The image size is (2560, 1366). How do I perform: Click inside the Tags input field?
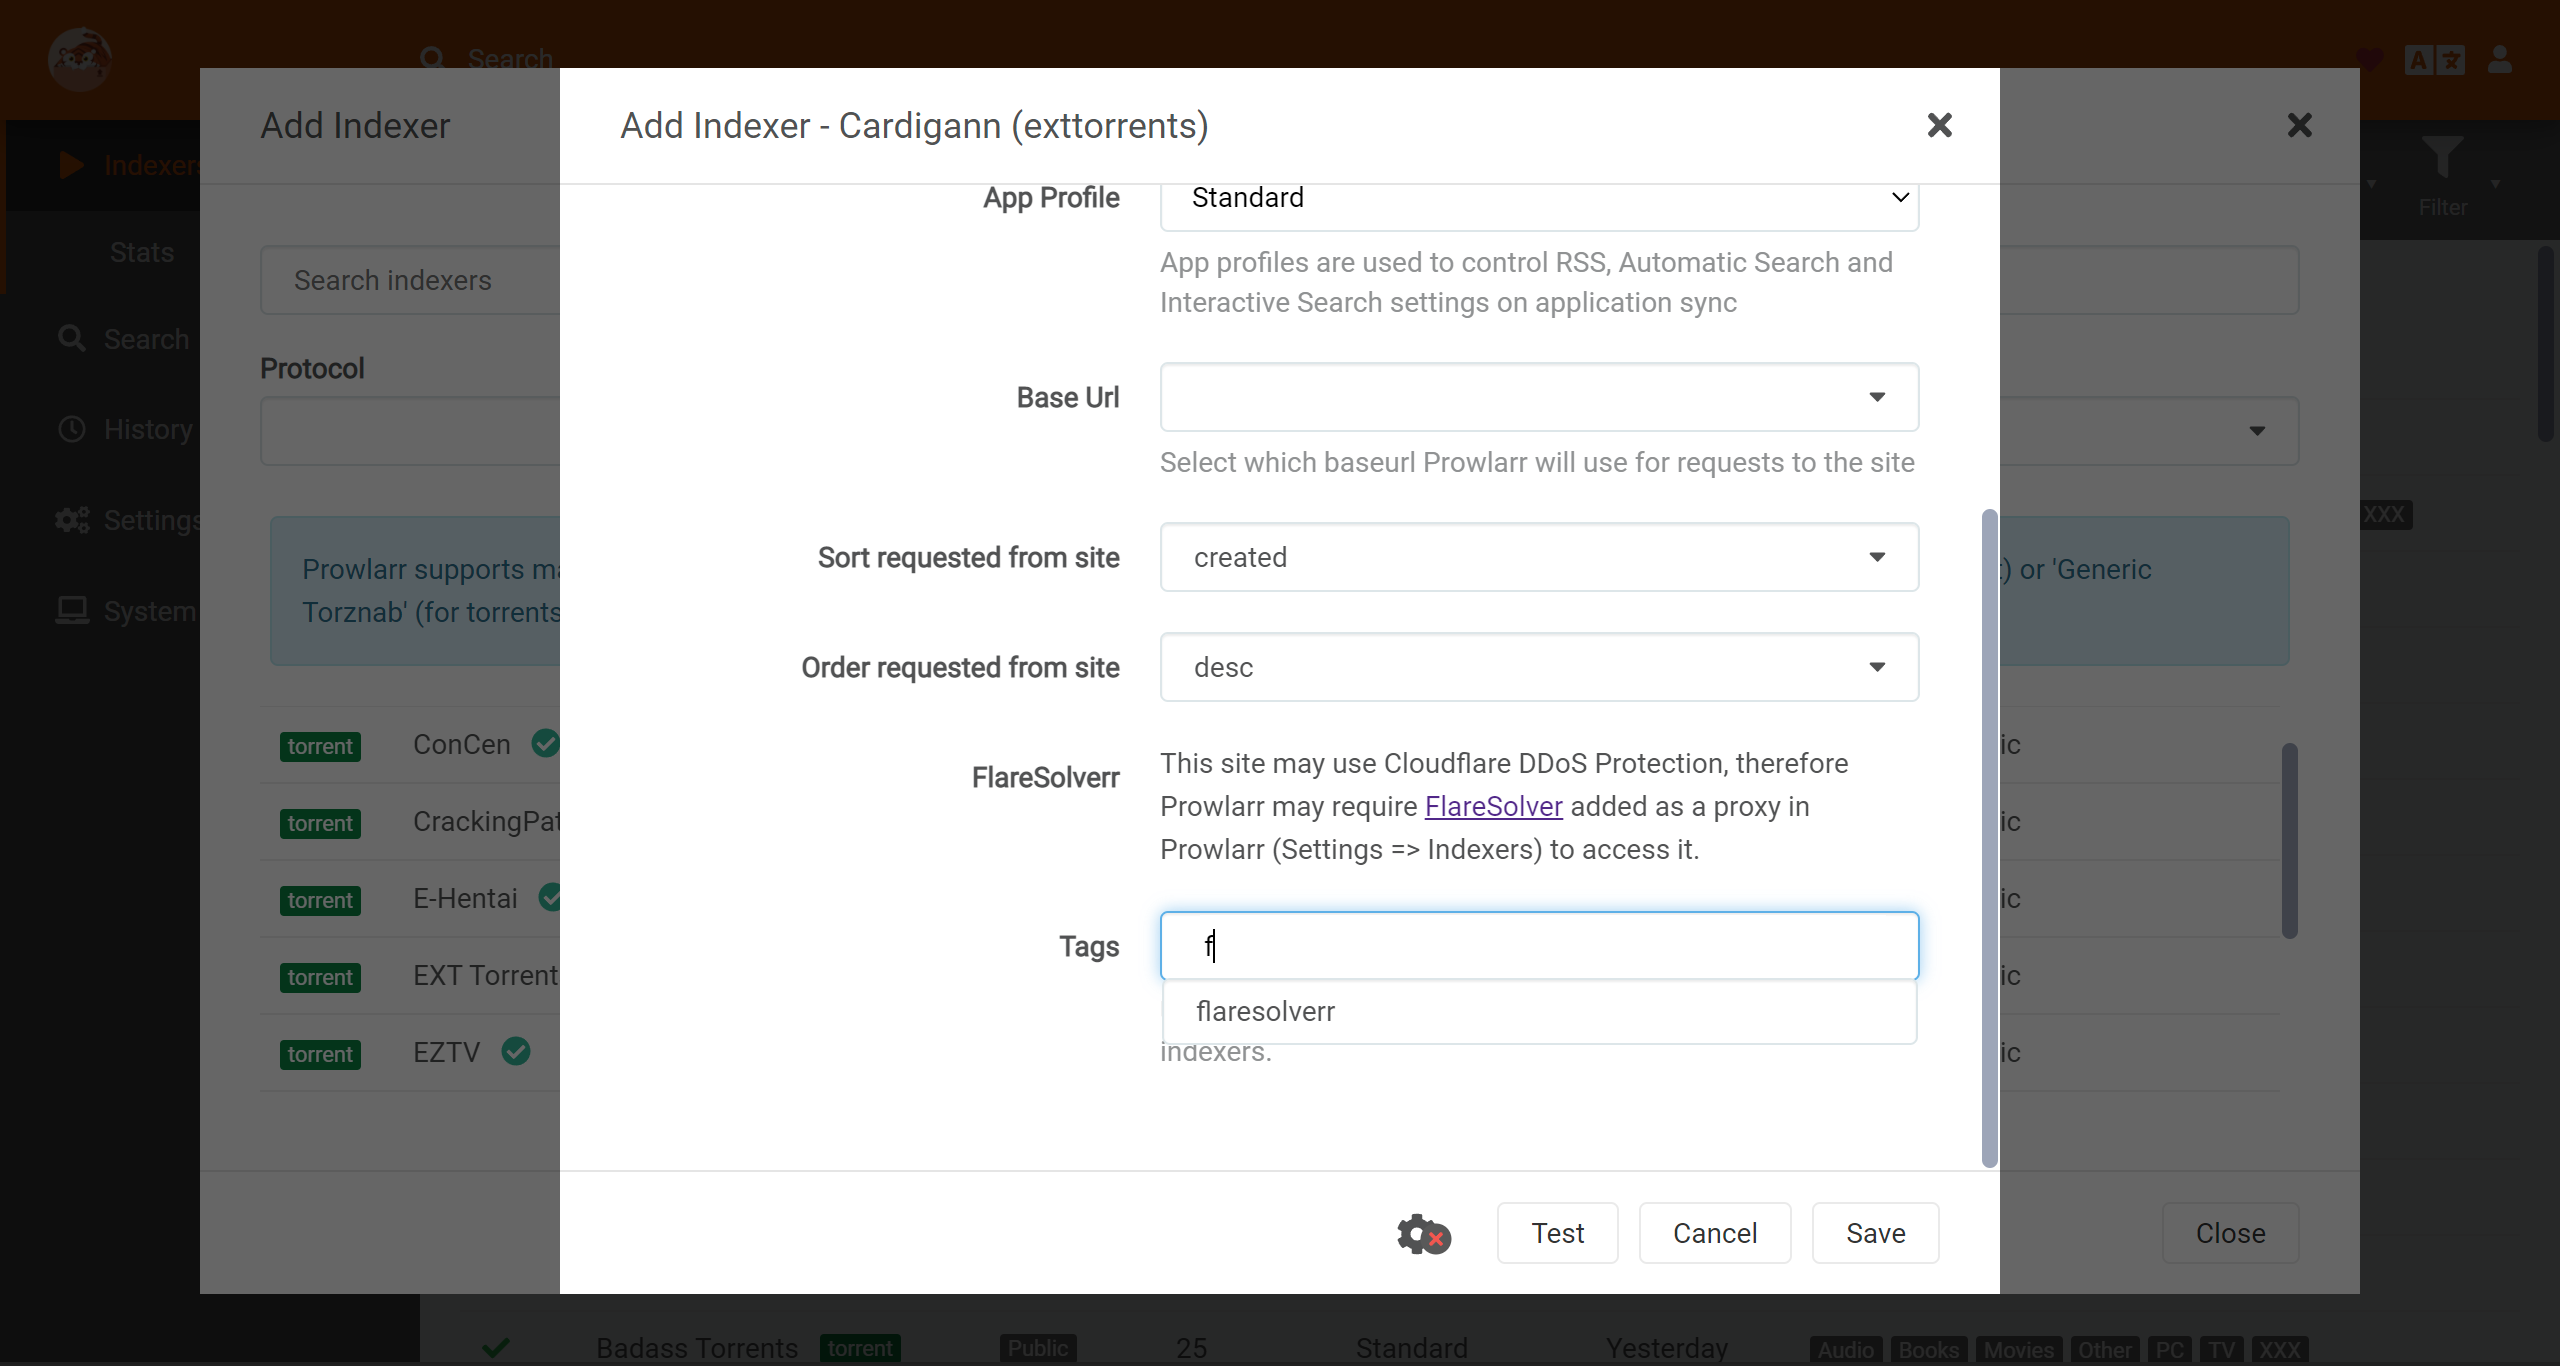tap(1538, 946)
